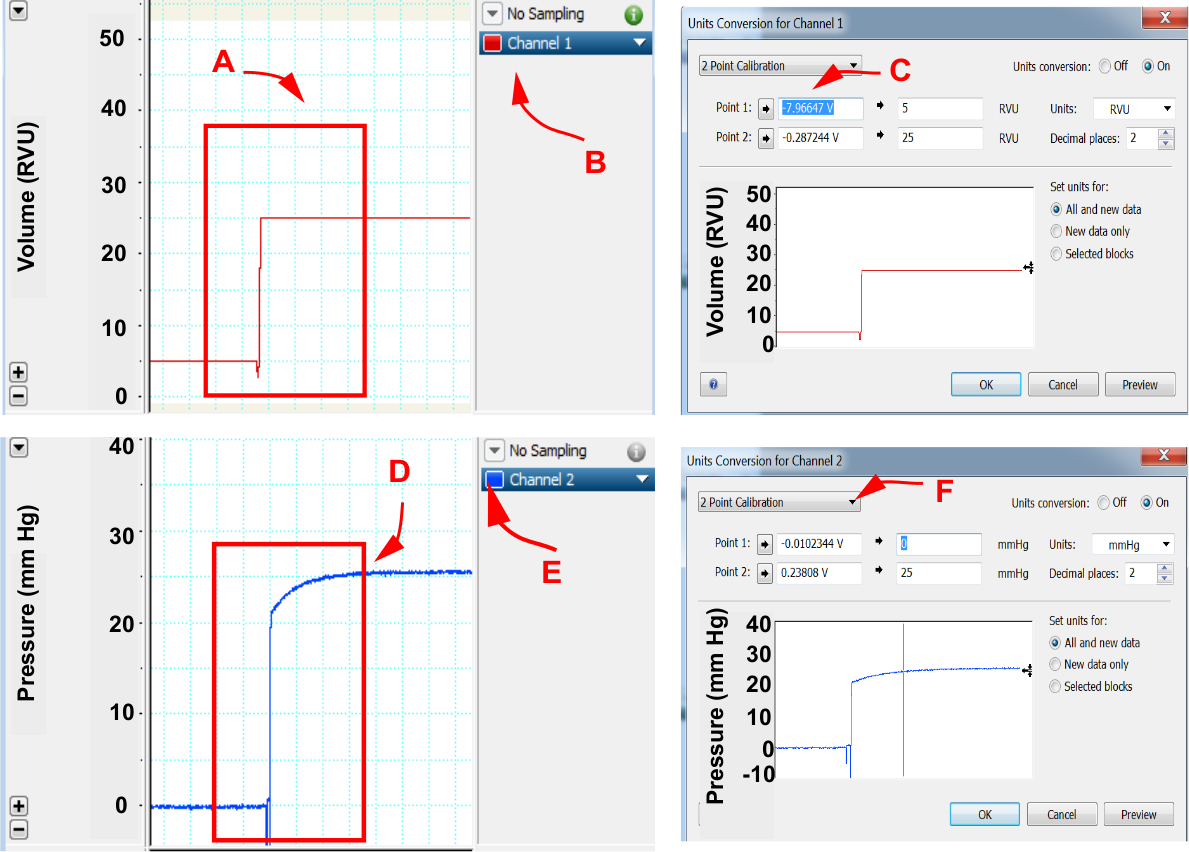
Task: Click OK in the Channel 1 conversion dialog
Action: click(986, 384)
